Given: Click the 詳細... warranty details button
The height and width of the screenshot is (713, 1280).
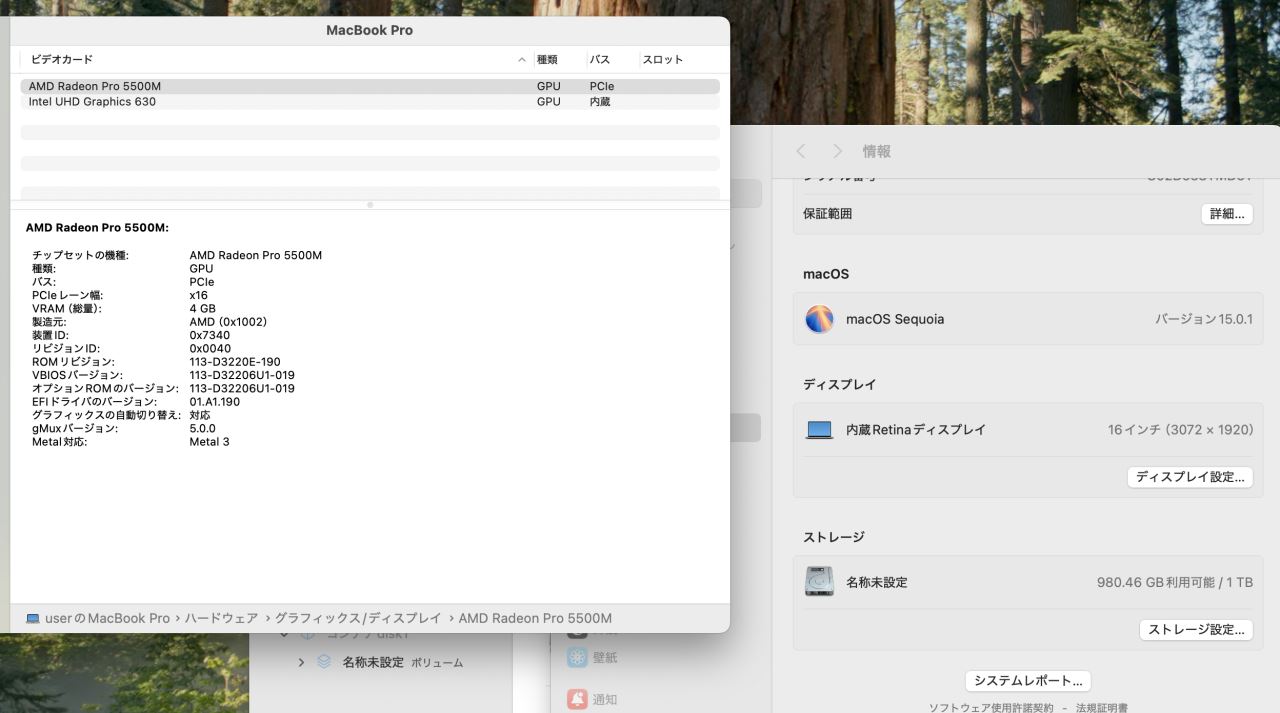Looking at the screenshot, I should (1226, 214).
